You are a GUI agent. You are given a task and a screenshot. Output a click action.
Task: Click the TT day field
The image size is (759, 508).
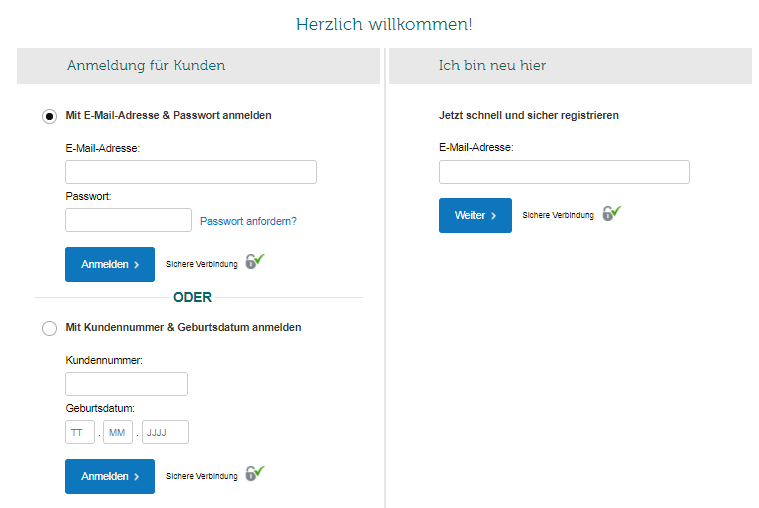[x=79, y=432]
